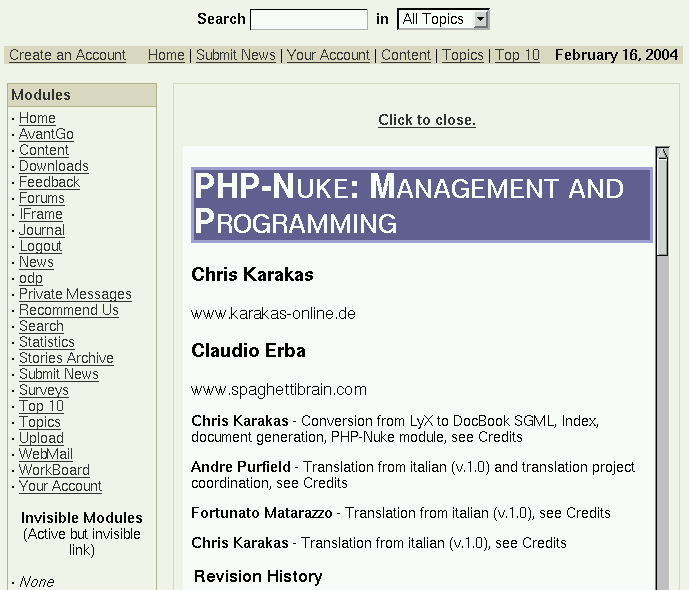Open WebMail from the Modules sidebar
The height and width of the screenshot is (590, 690).
click(46, 454)
